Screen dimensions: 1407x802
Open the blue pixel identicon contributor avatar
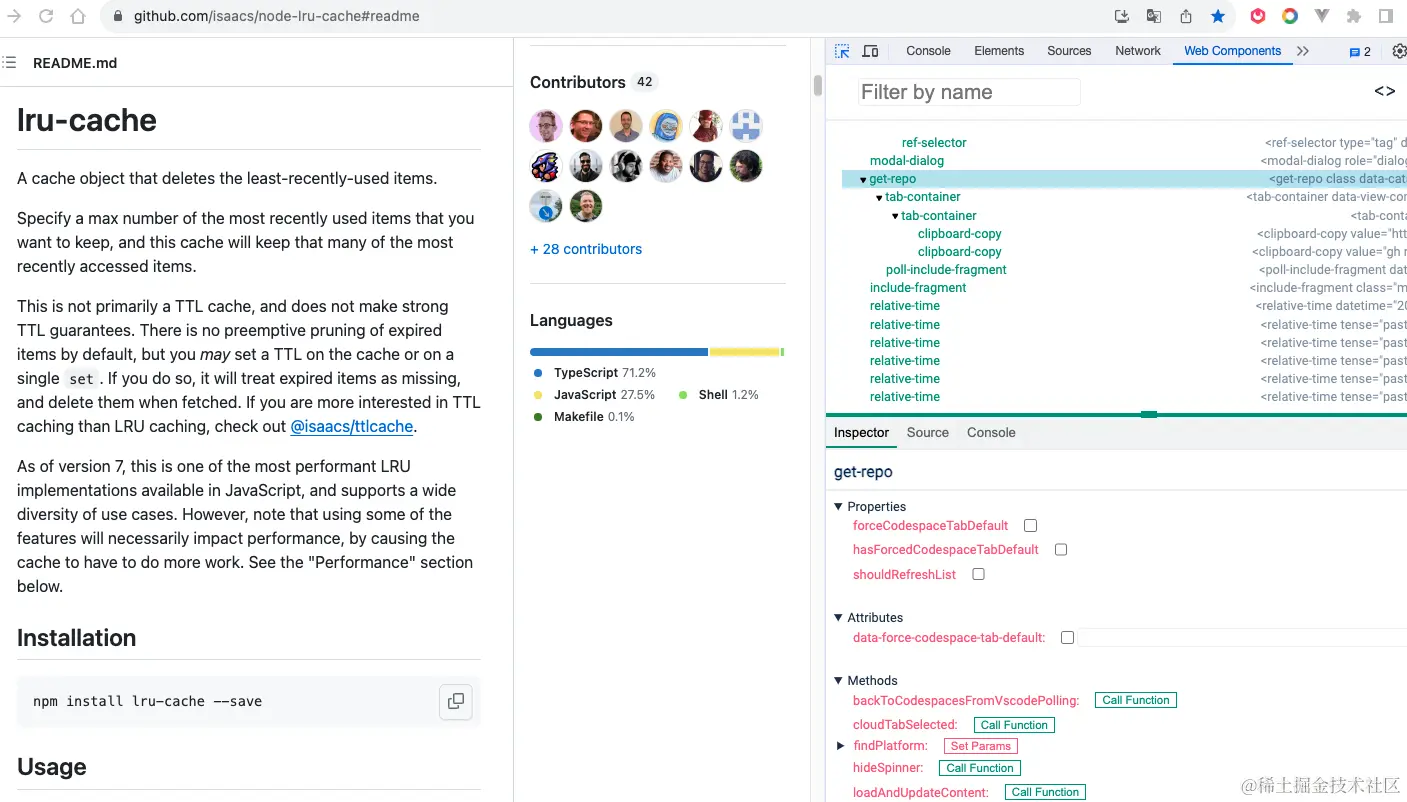tap(746, 126)
